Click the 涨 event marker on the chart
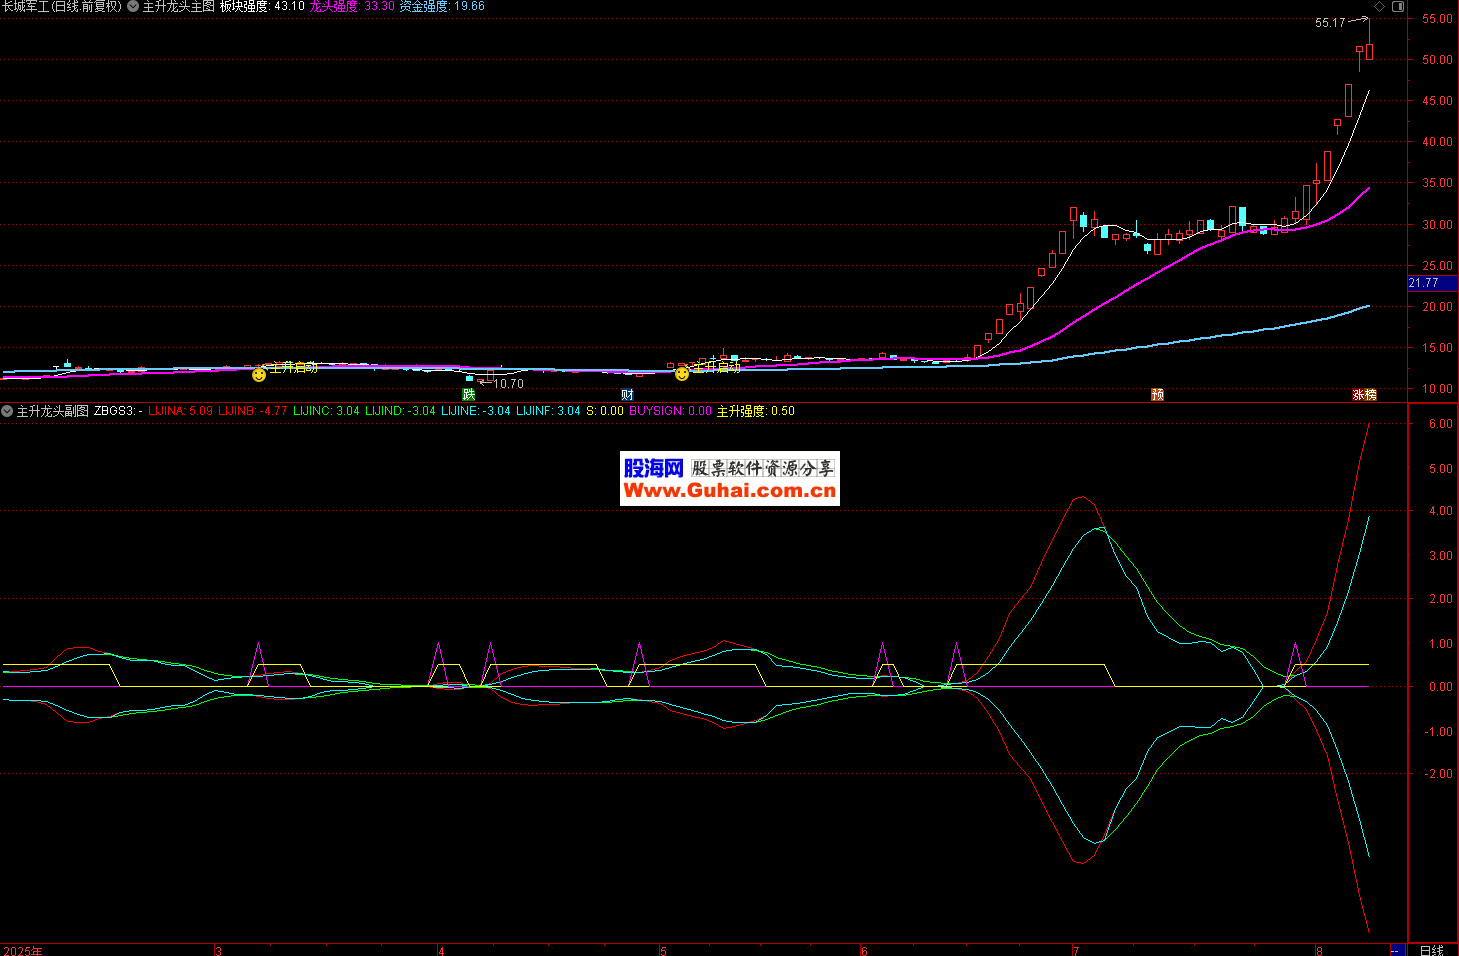1459x956 pixels. click(1359, 395)
